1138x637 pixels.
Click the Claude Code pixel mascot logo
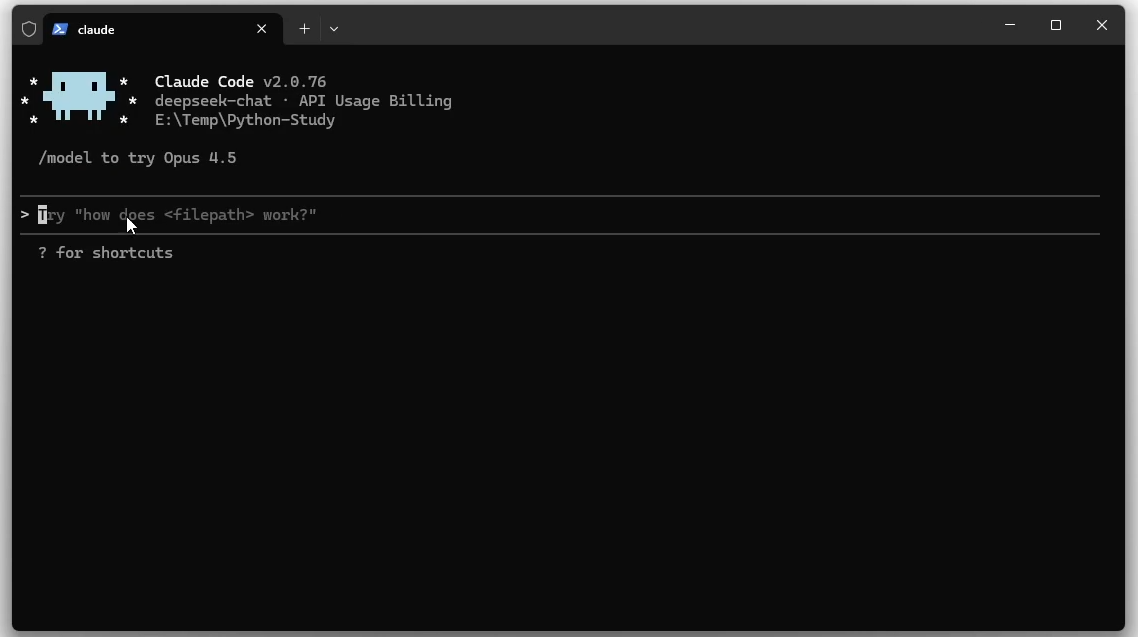click(78, 96)
